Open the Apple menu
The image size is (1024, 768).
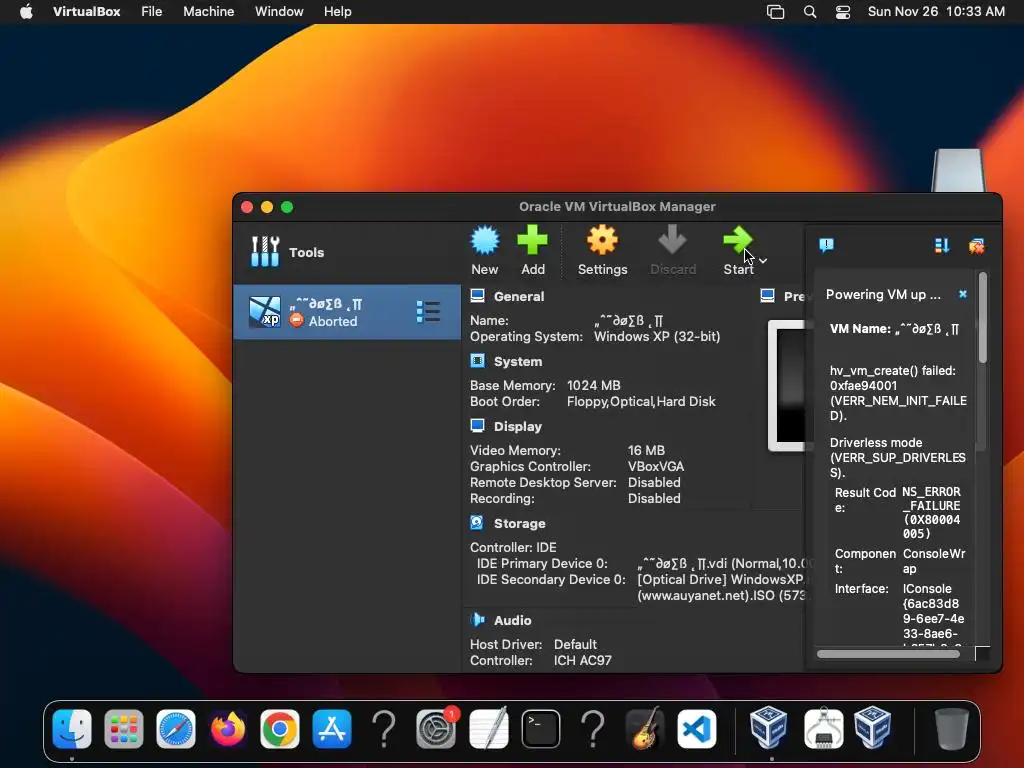[26, 12]
